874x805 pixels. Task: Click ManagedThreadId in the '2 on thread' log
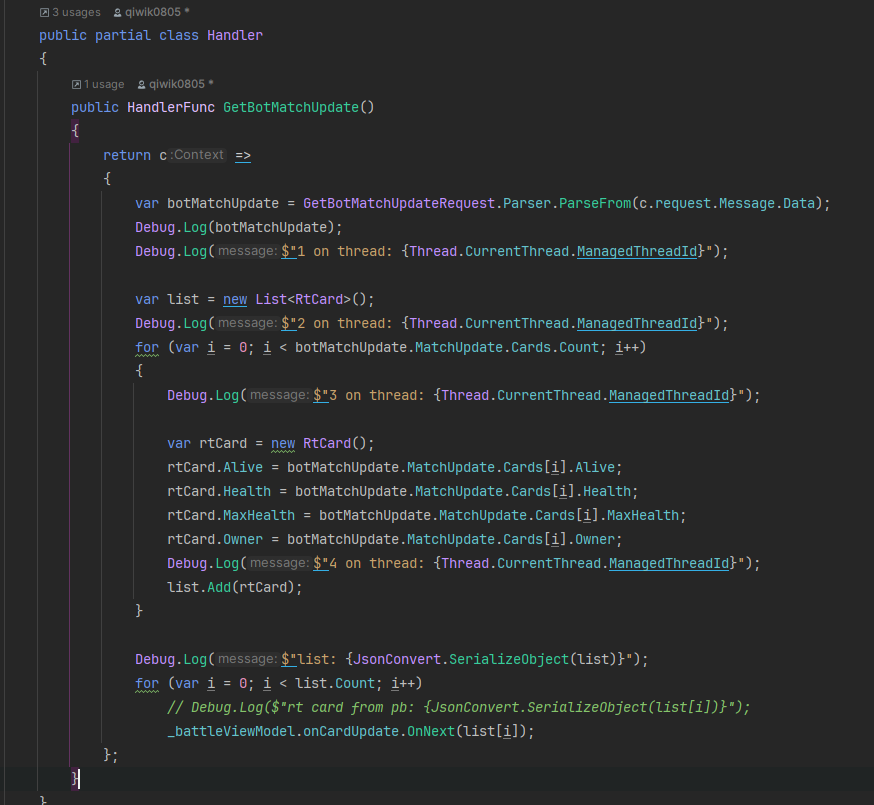click(x=637, y=323)
